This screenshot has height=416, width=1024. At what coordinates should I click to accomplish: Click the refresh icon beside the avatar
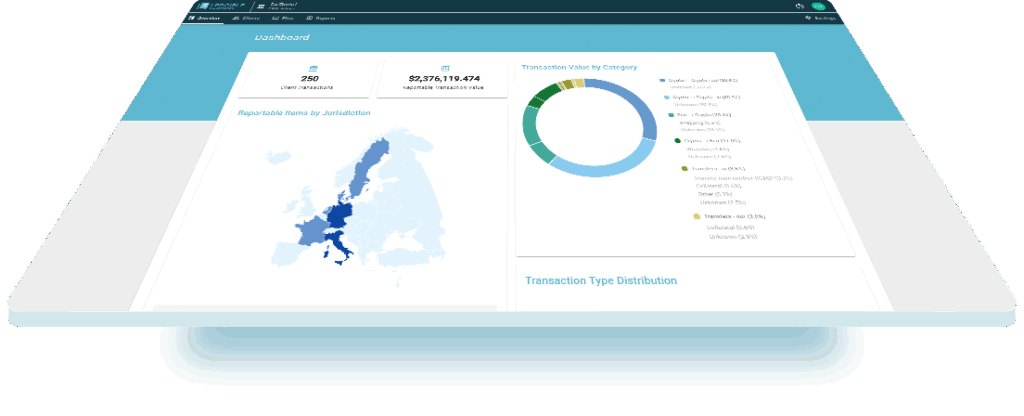click(x=799, y=5)
